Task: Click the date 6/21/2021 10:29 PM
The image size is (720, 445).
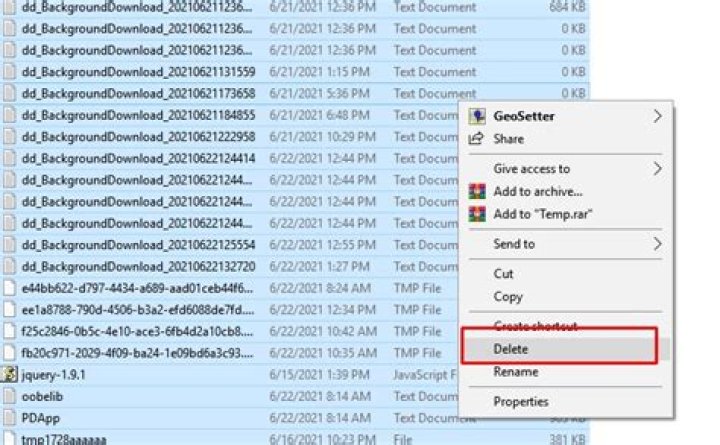Action: coord(322,137)
